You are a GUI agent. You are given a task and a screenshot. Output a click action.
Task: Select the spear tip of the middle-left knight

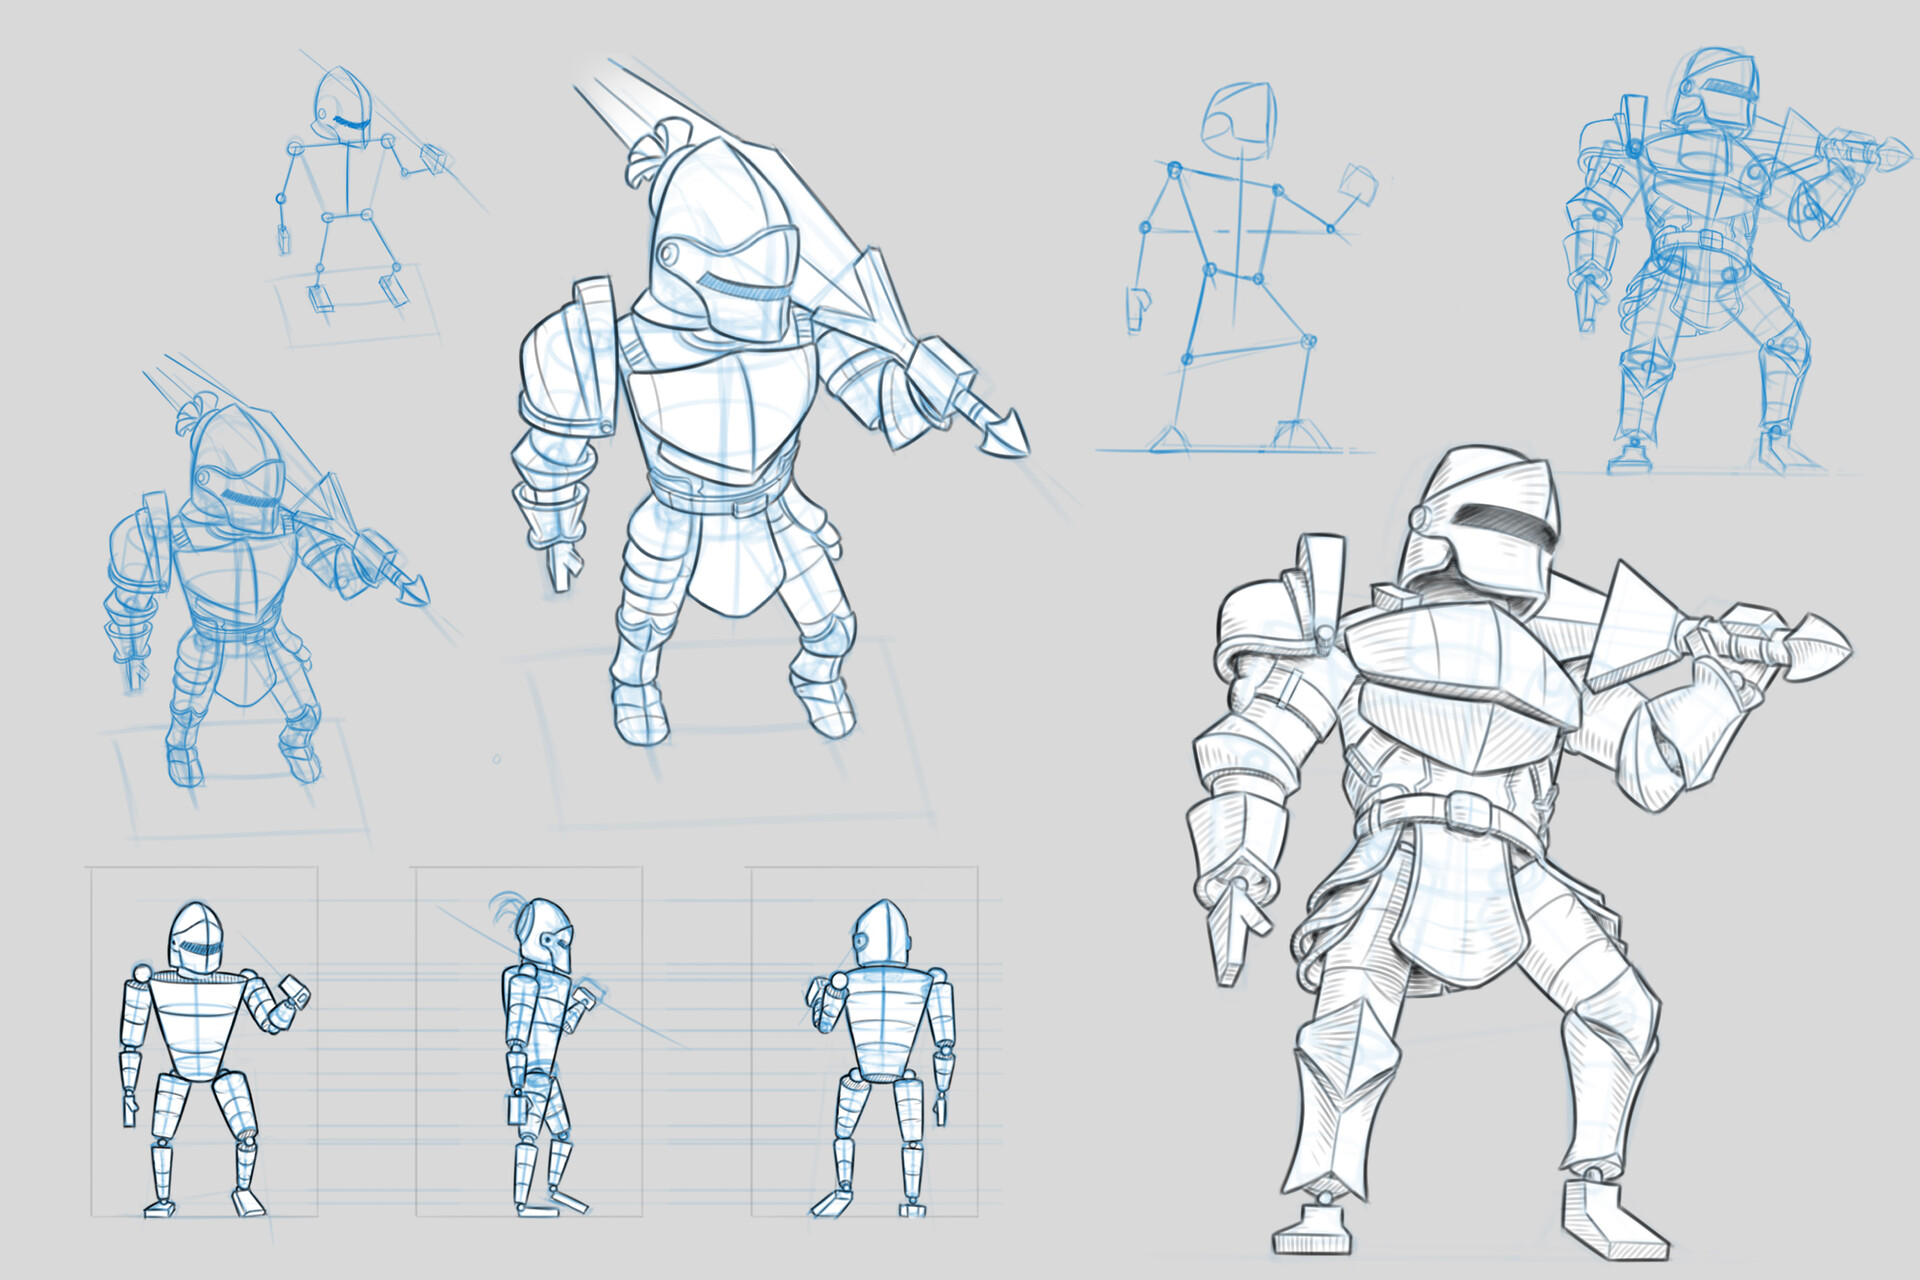[x=415, y=590]
